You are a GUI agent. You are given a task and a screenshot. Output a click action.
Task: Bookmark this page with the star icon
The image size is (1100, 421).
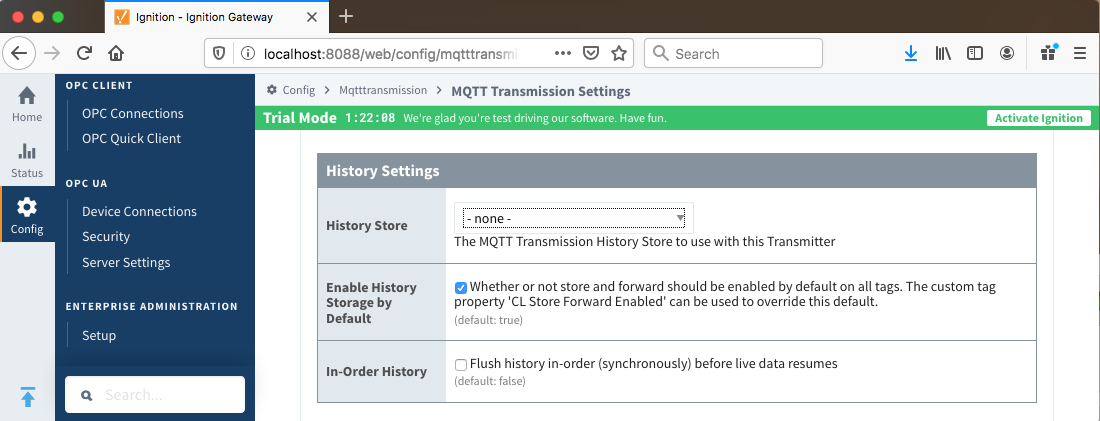pos(619,53)
